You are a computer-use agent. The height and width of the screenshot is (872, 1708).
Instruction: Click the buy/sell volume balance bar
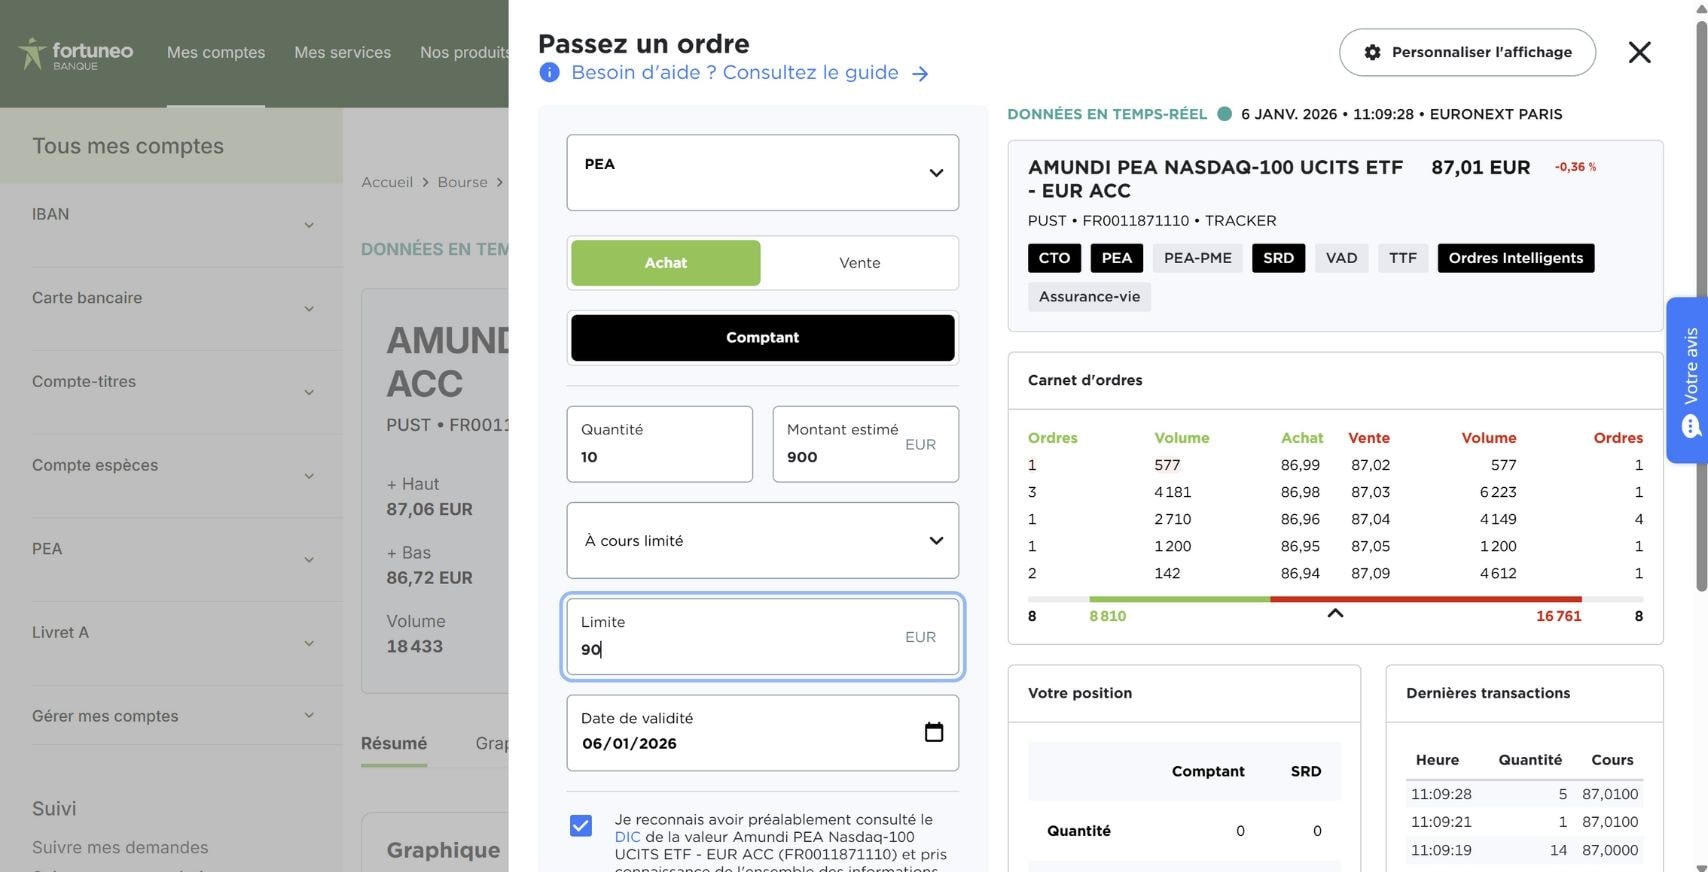pyautogui.click(x=1335, y=599)
